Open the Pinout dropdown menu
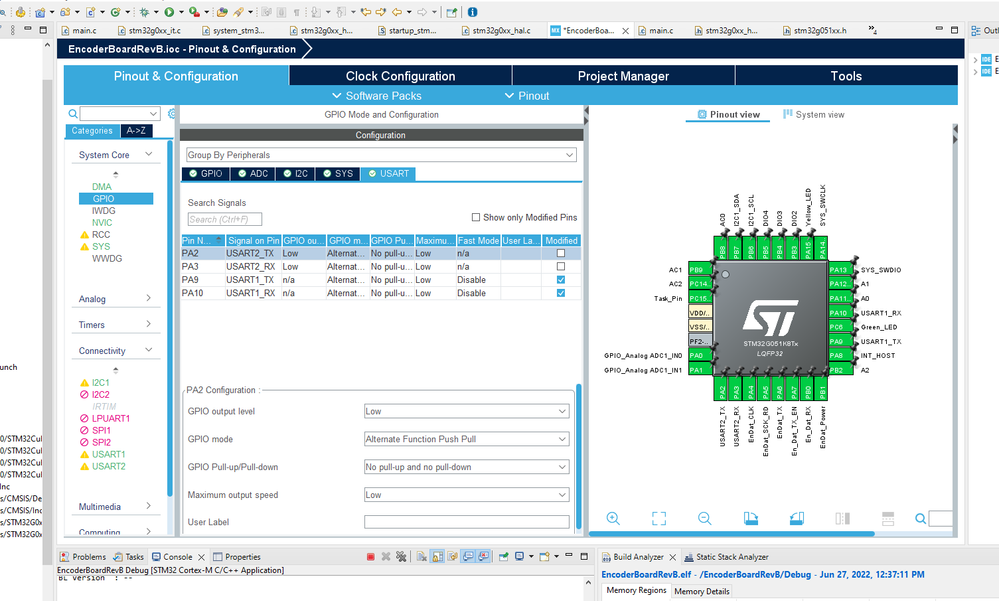999x601 pixels. coord(527,96)
